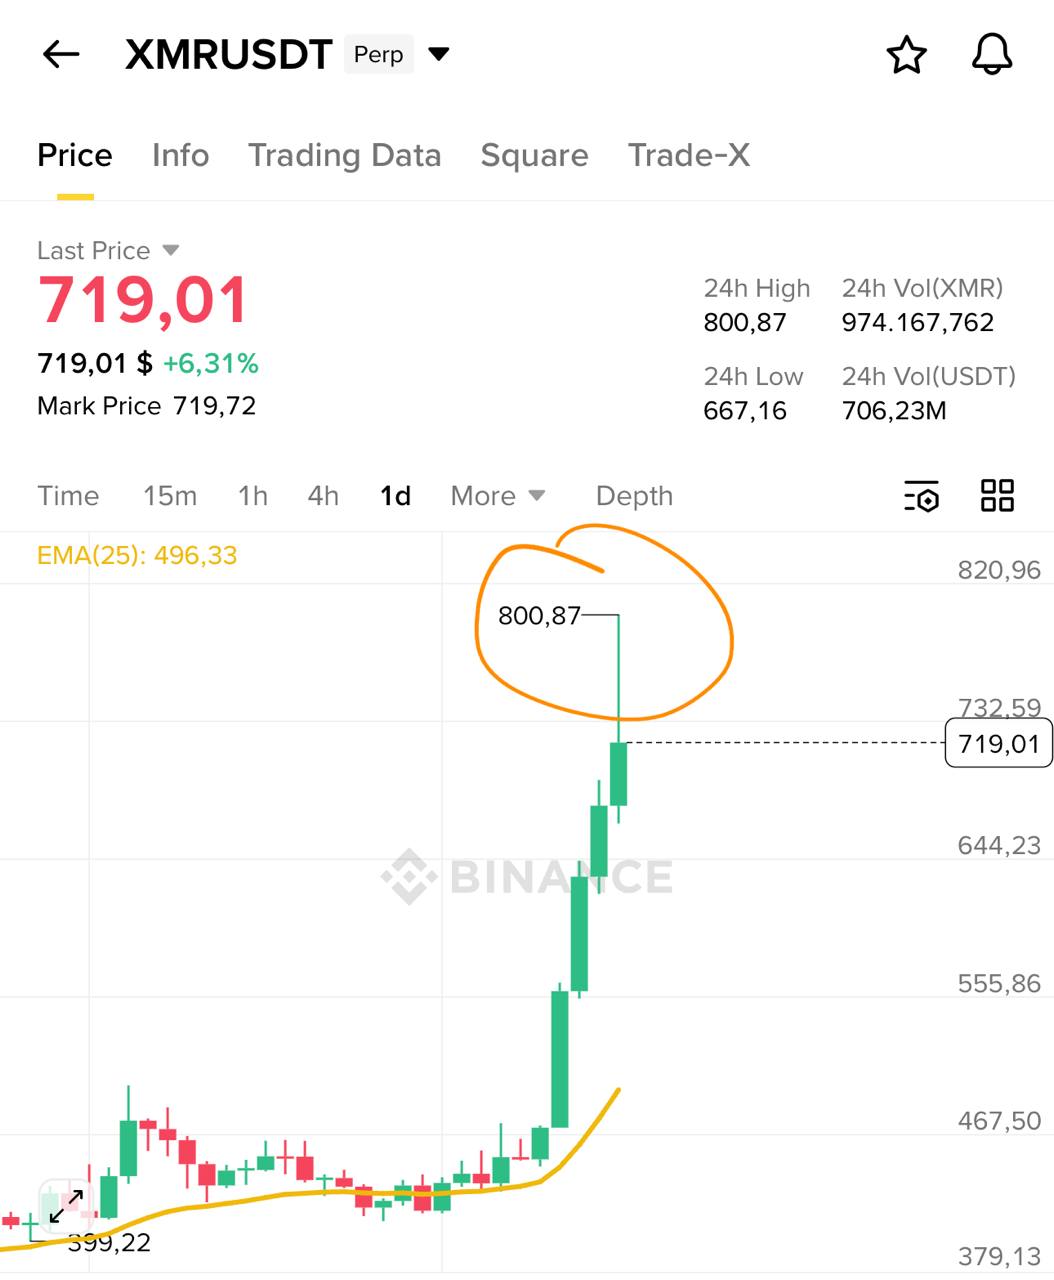
Task: Tap the EMA(25) indicator label
Action: (x=137, y=556)
